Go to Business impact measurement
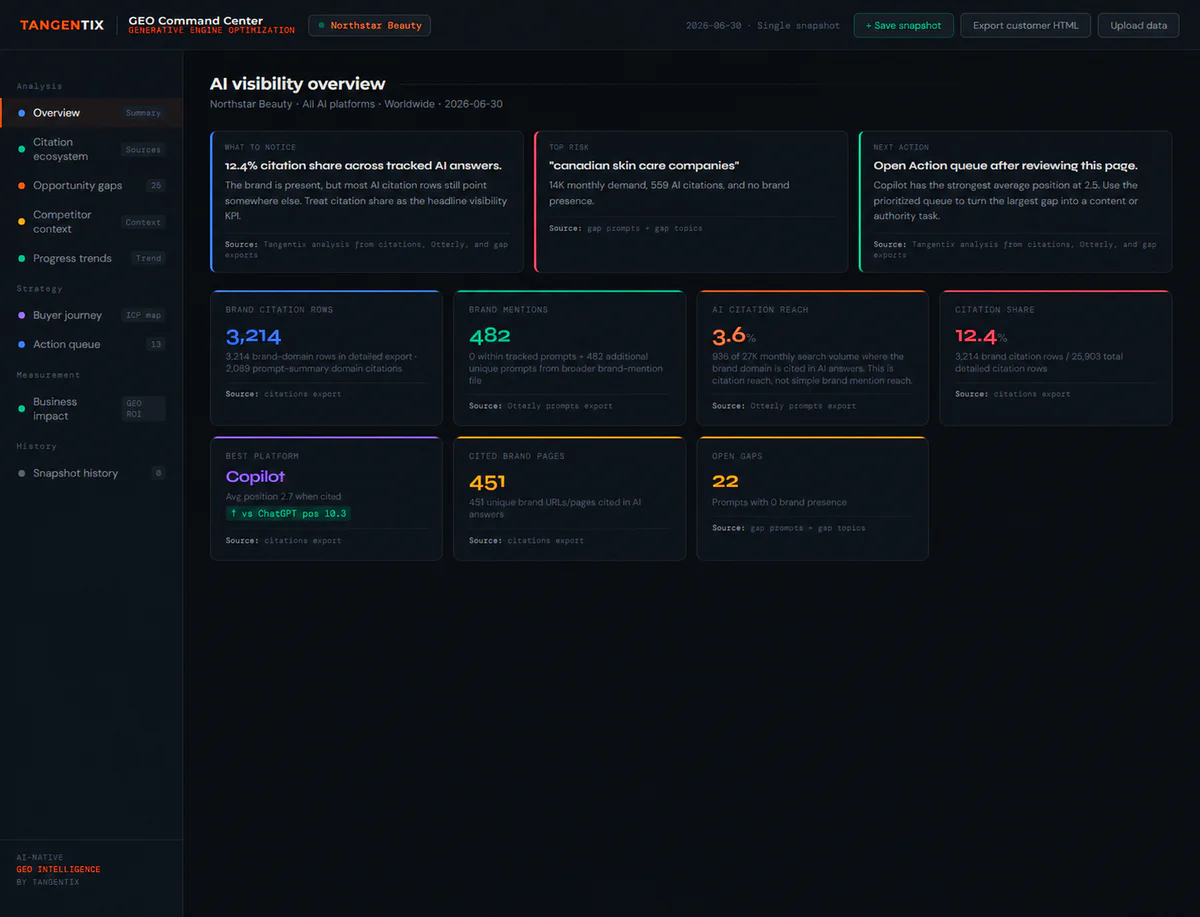Screen dimensions: 1200x917 point(91,409)
